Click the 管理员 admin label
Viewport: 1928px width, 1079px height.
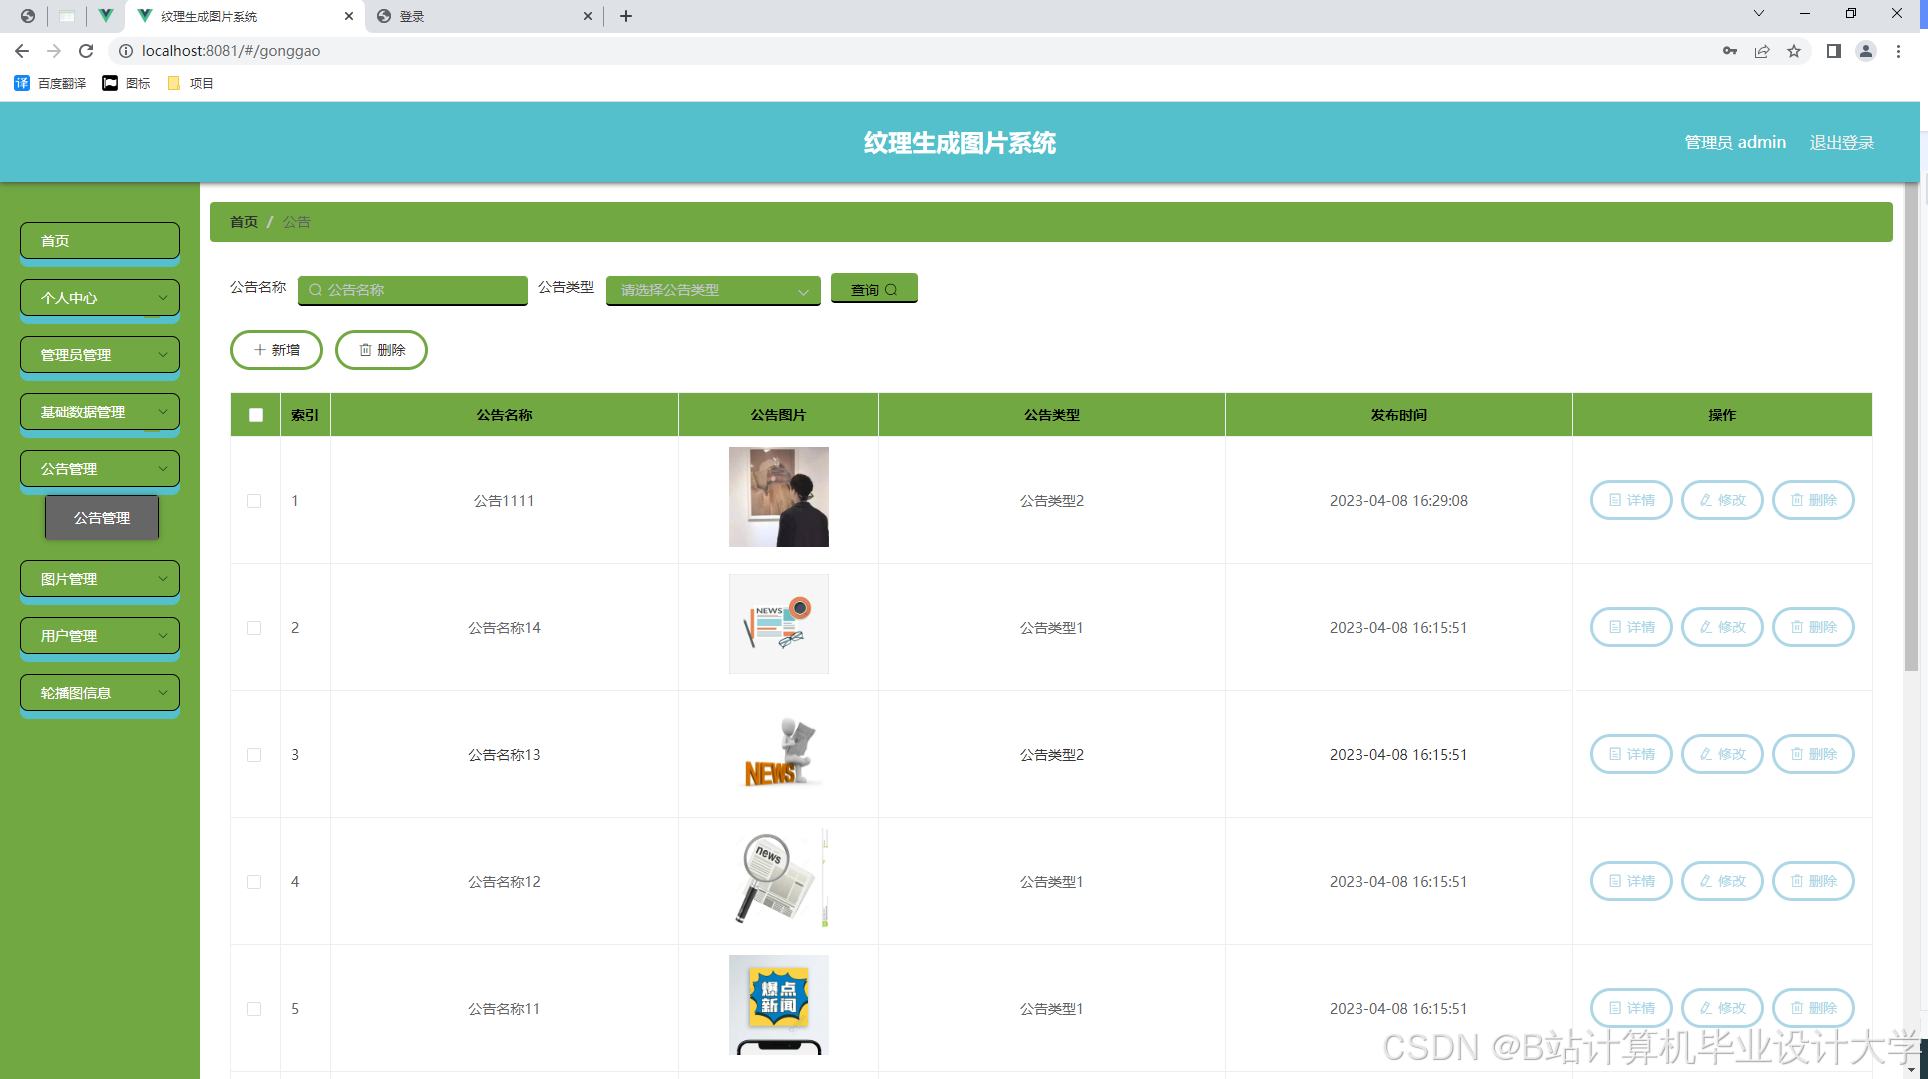(x=1735, y=142)
